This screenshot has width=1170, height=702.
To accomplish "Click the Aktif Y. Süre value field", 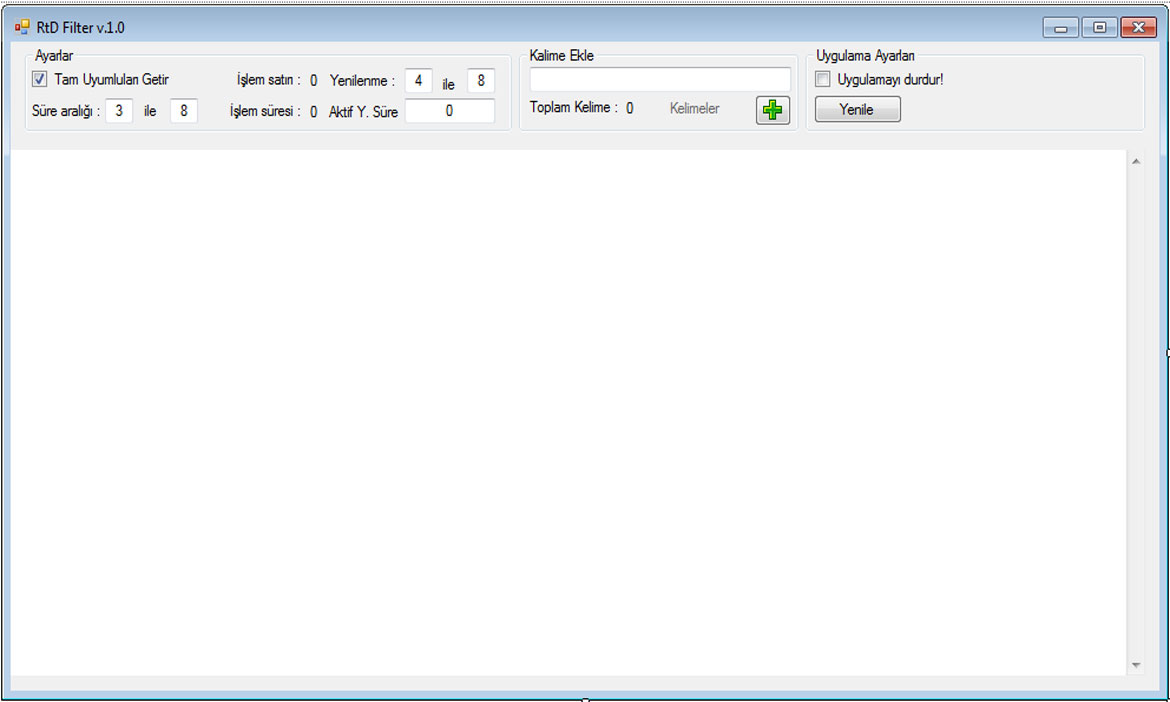I will click(450, 111).
